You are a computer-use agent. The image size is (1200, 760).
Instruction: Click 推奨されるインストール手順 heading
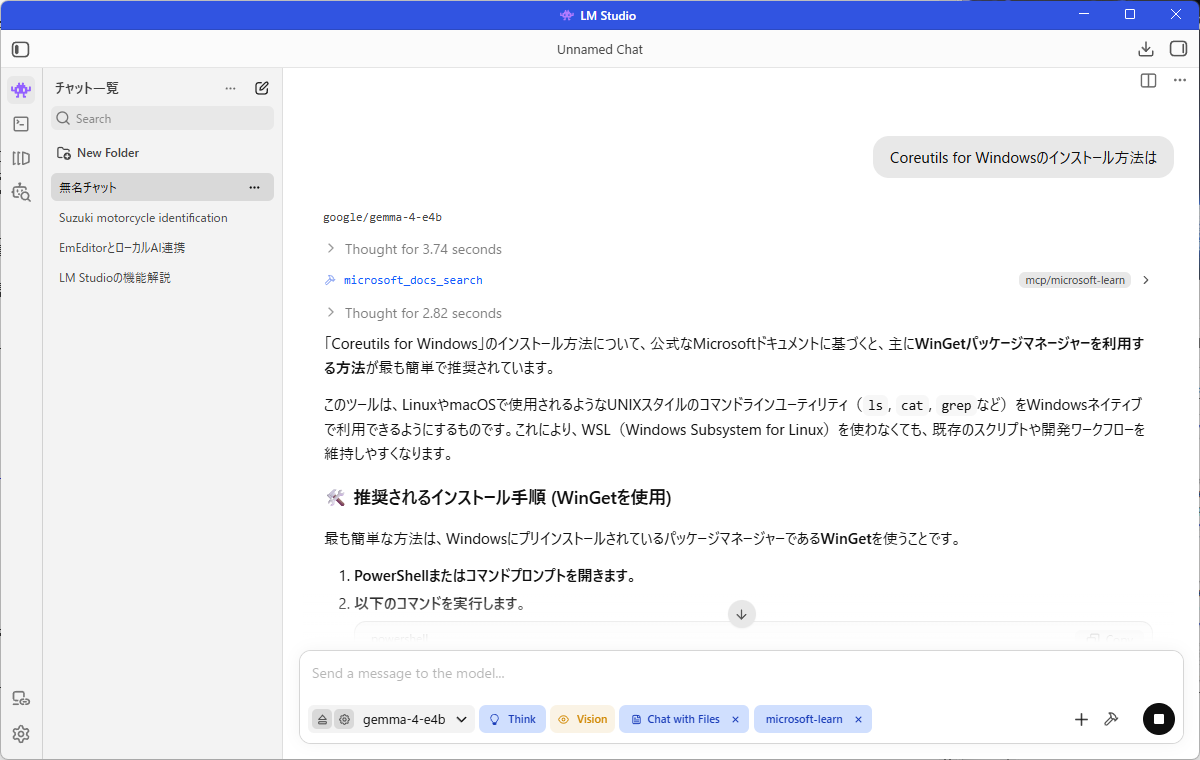click(x=512, y=497)
